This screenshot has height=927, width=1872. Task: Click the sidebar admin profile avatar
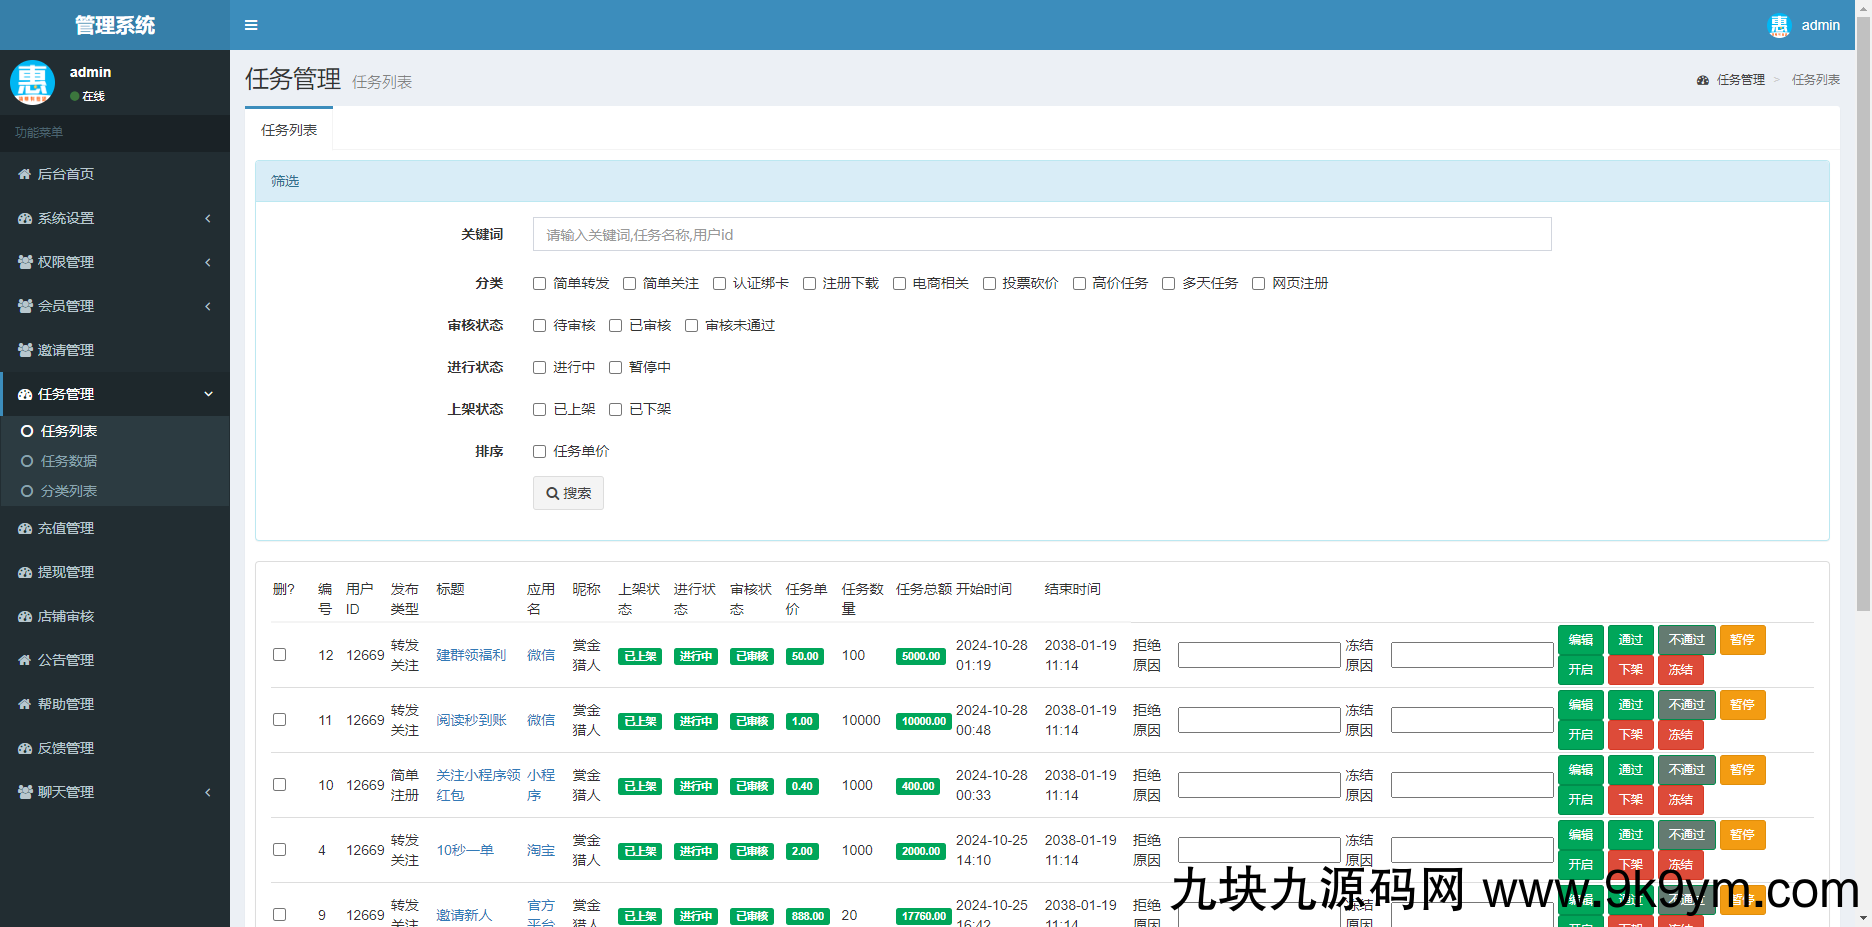(x=32, y=82)
